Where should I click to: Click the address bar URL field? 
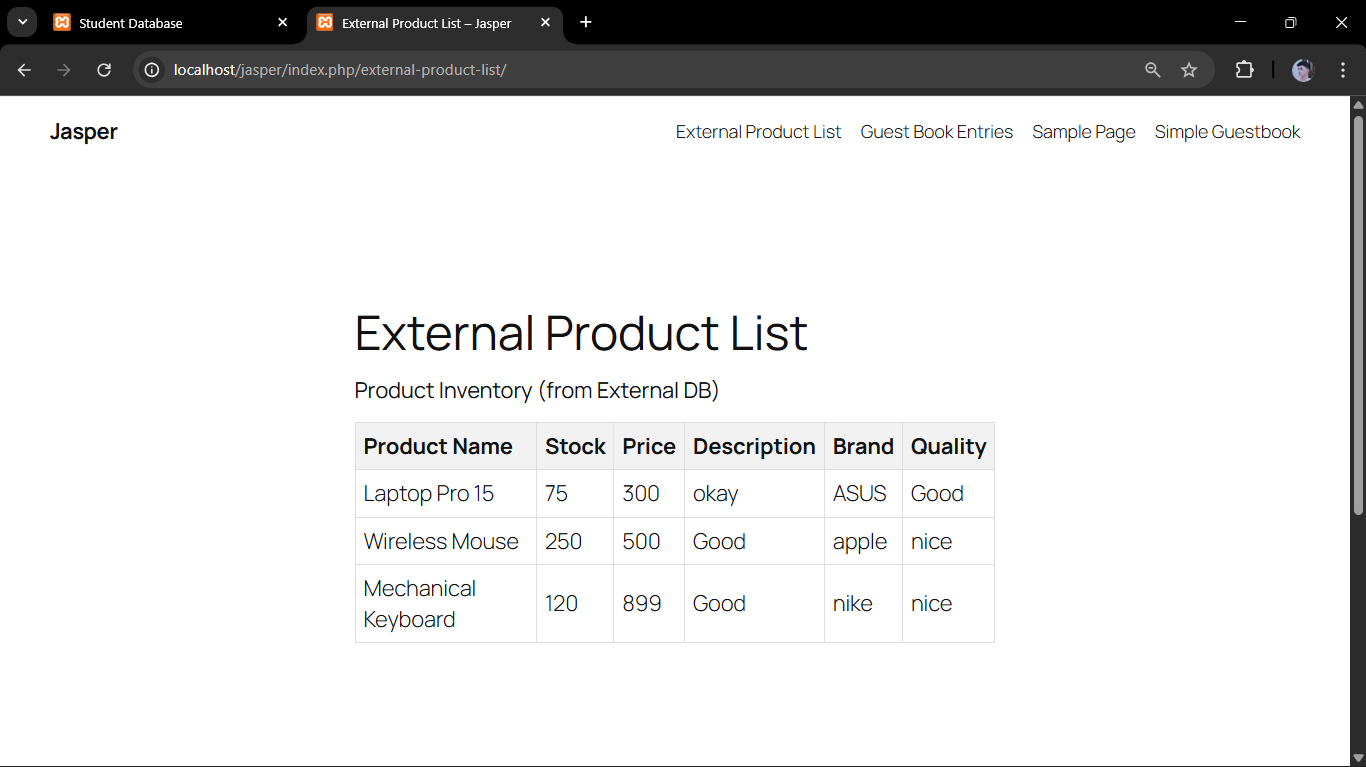(640, 70)
